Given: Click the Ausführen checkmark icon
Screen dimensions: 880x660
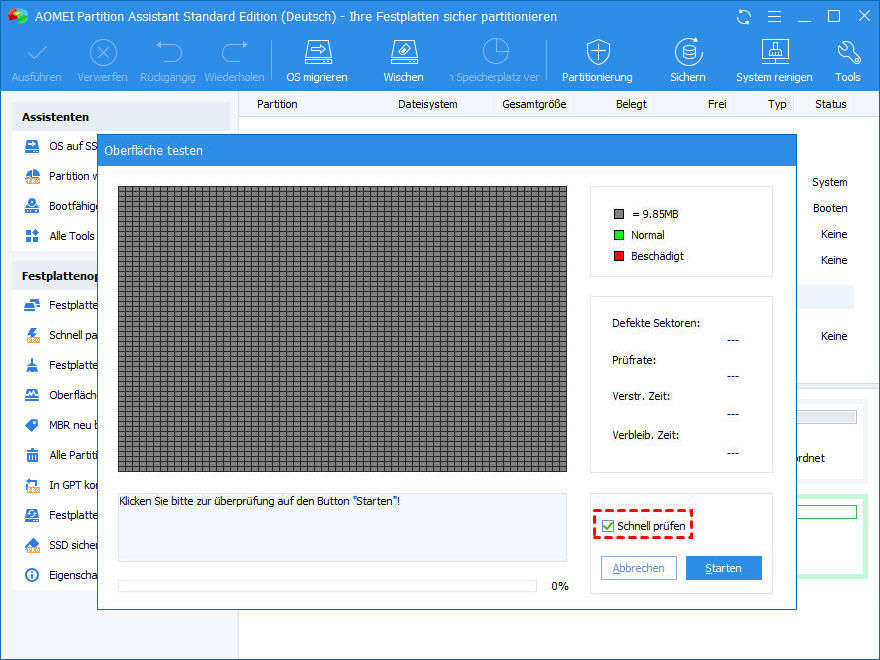Looking at the screenshot, I should [x=37, y=53].
